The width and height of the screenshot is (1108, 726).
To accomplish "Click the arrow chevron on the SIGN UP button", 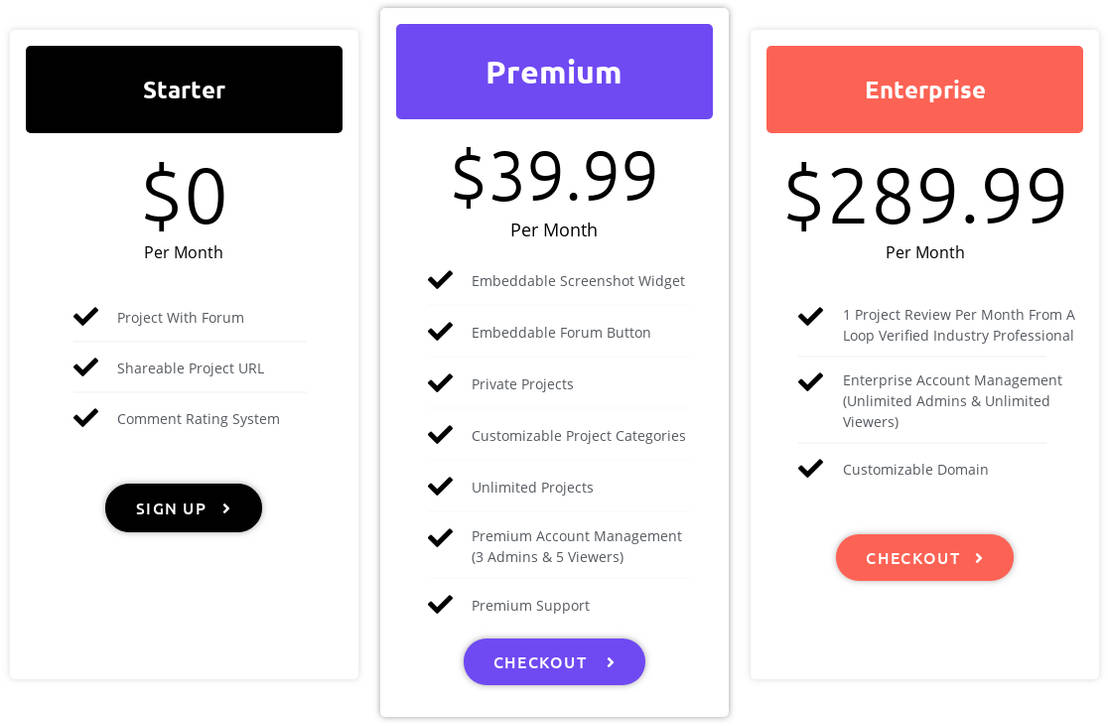I will tap(225, 508).
